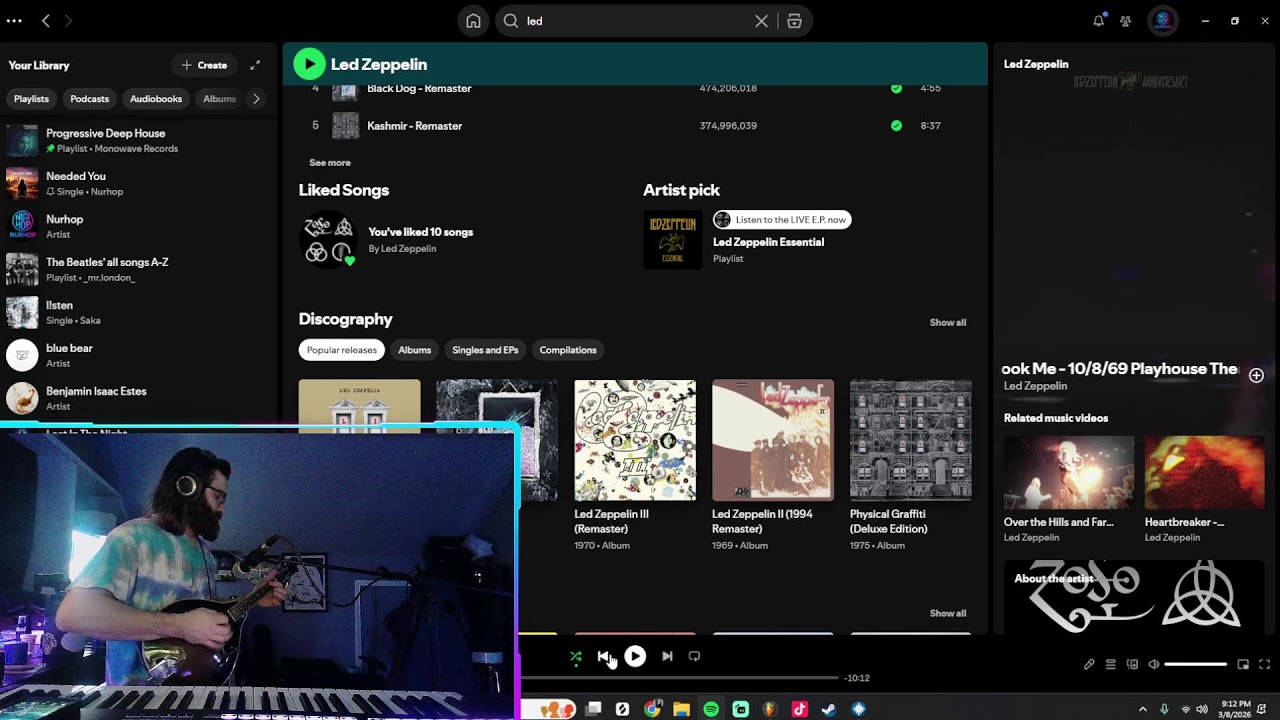Show all discography releases
This screenshot has height=720, width=1280.
(x=948, y=322)
